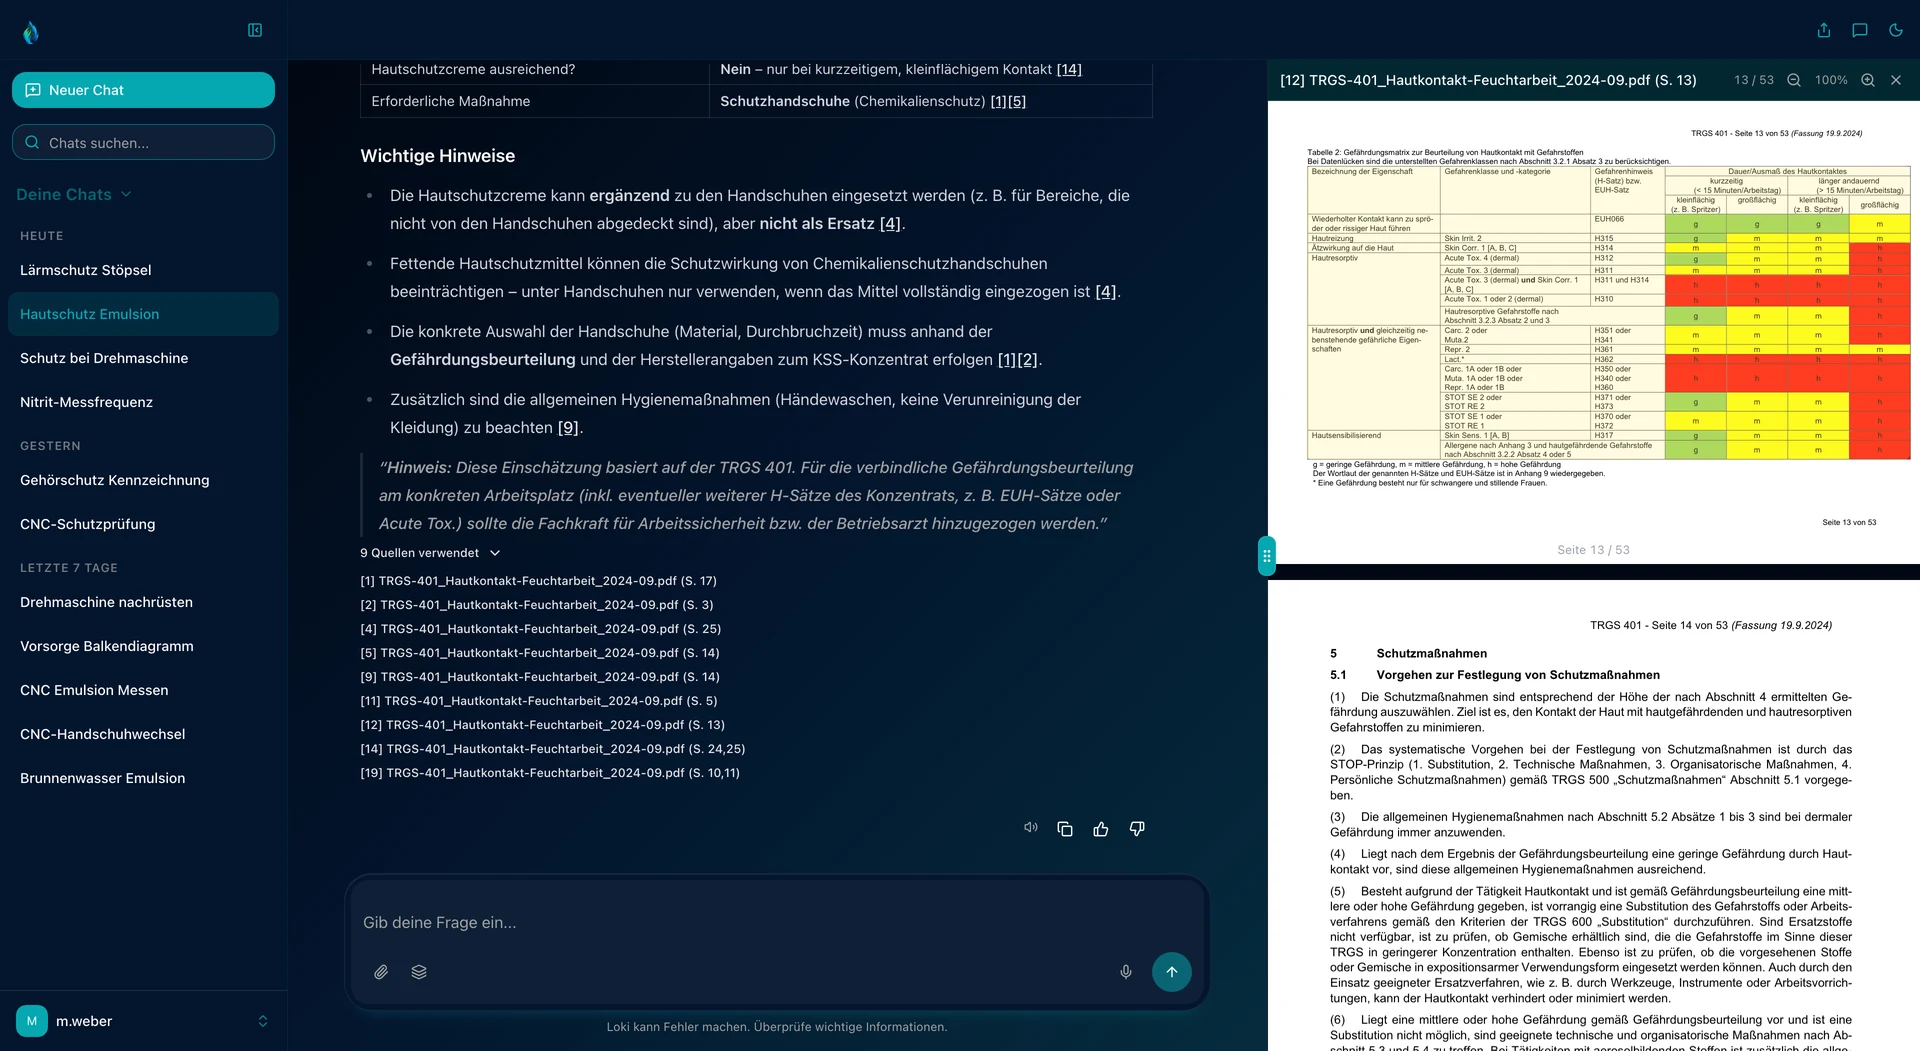Viewport: 1920px width, 1051px height.
Task: Open the knowledge layers icon in input box
Action: (419, 972)
